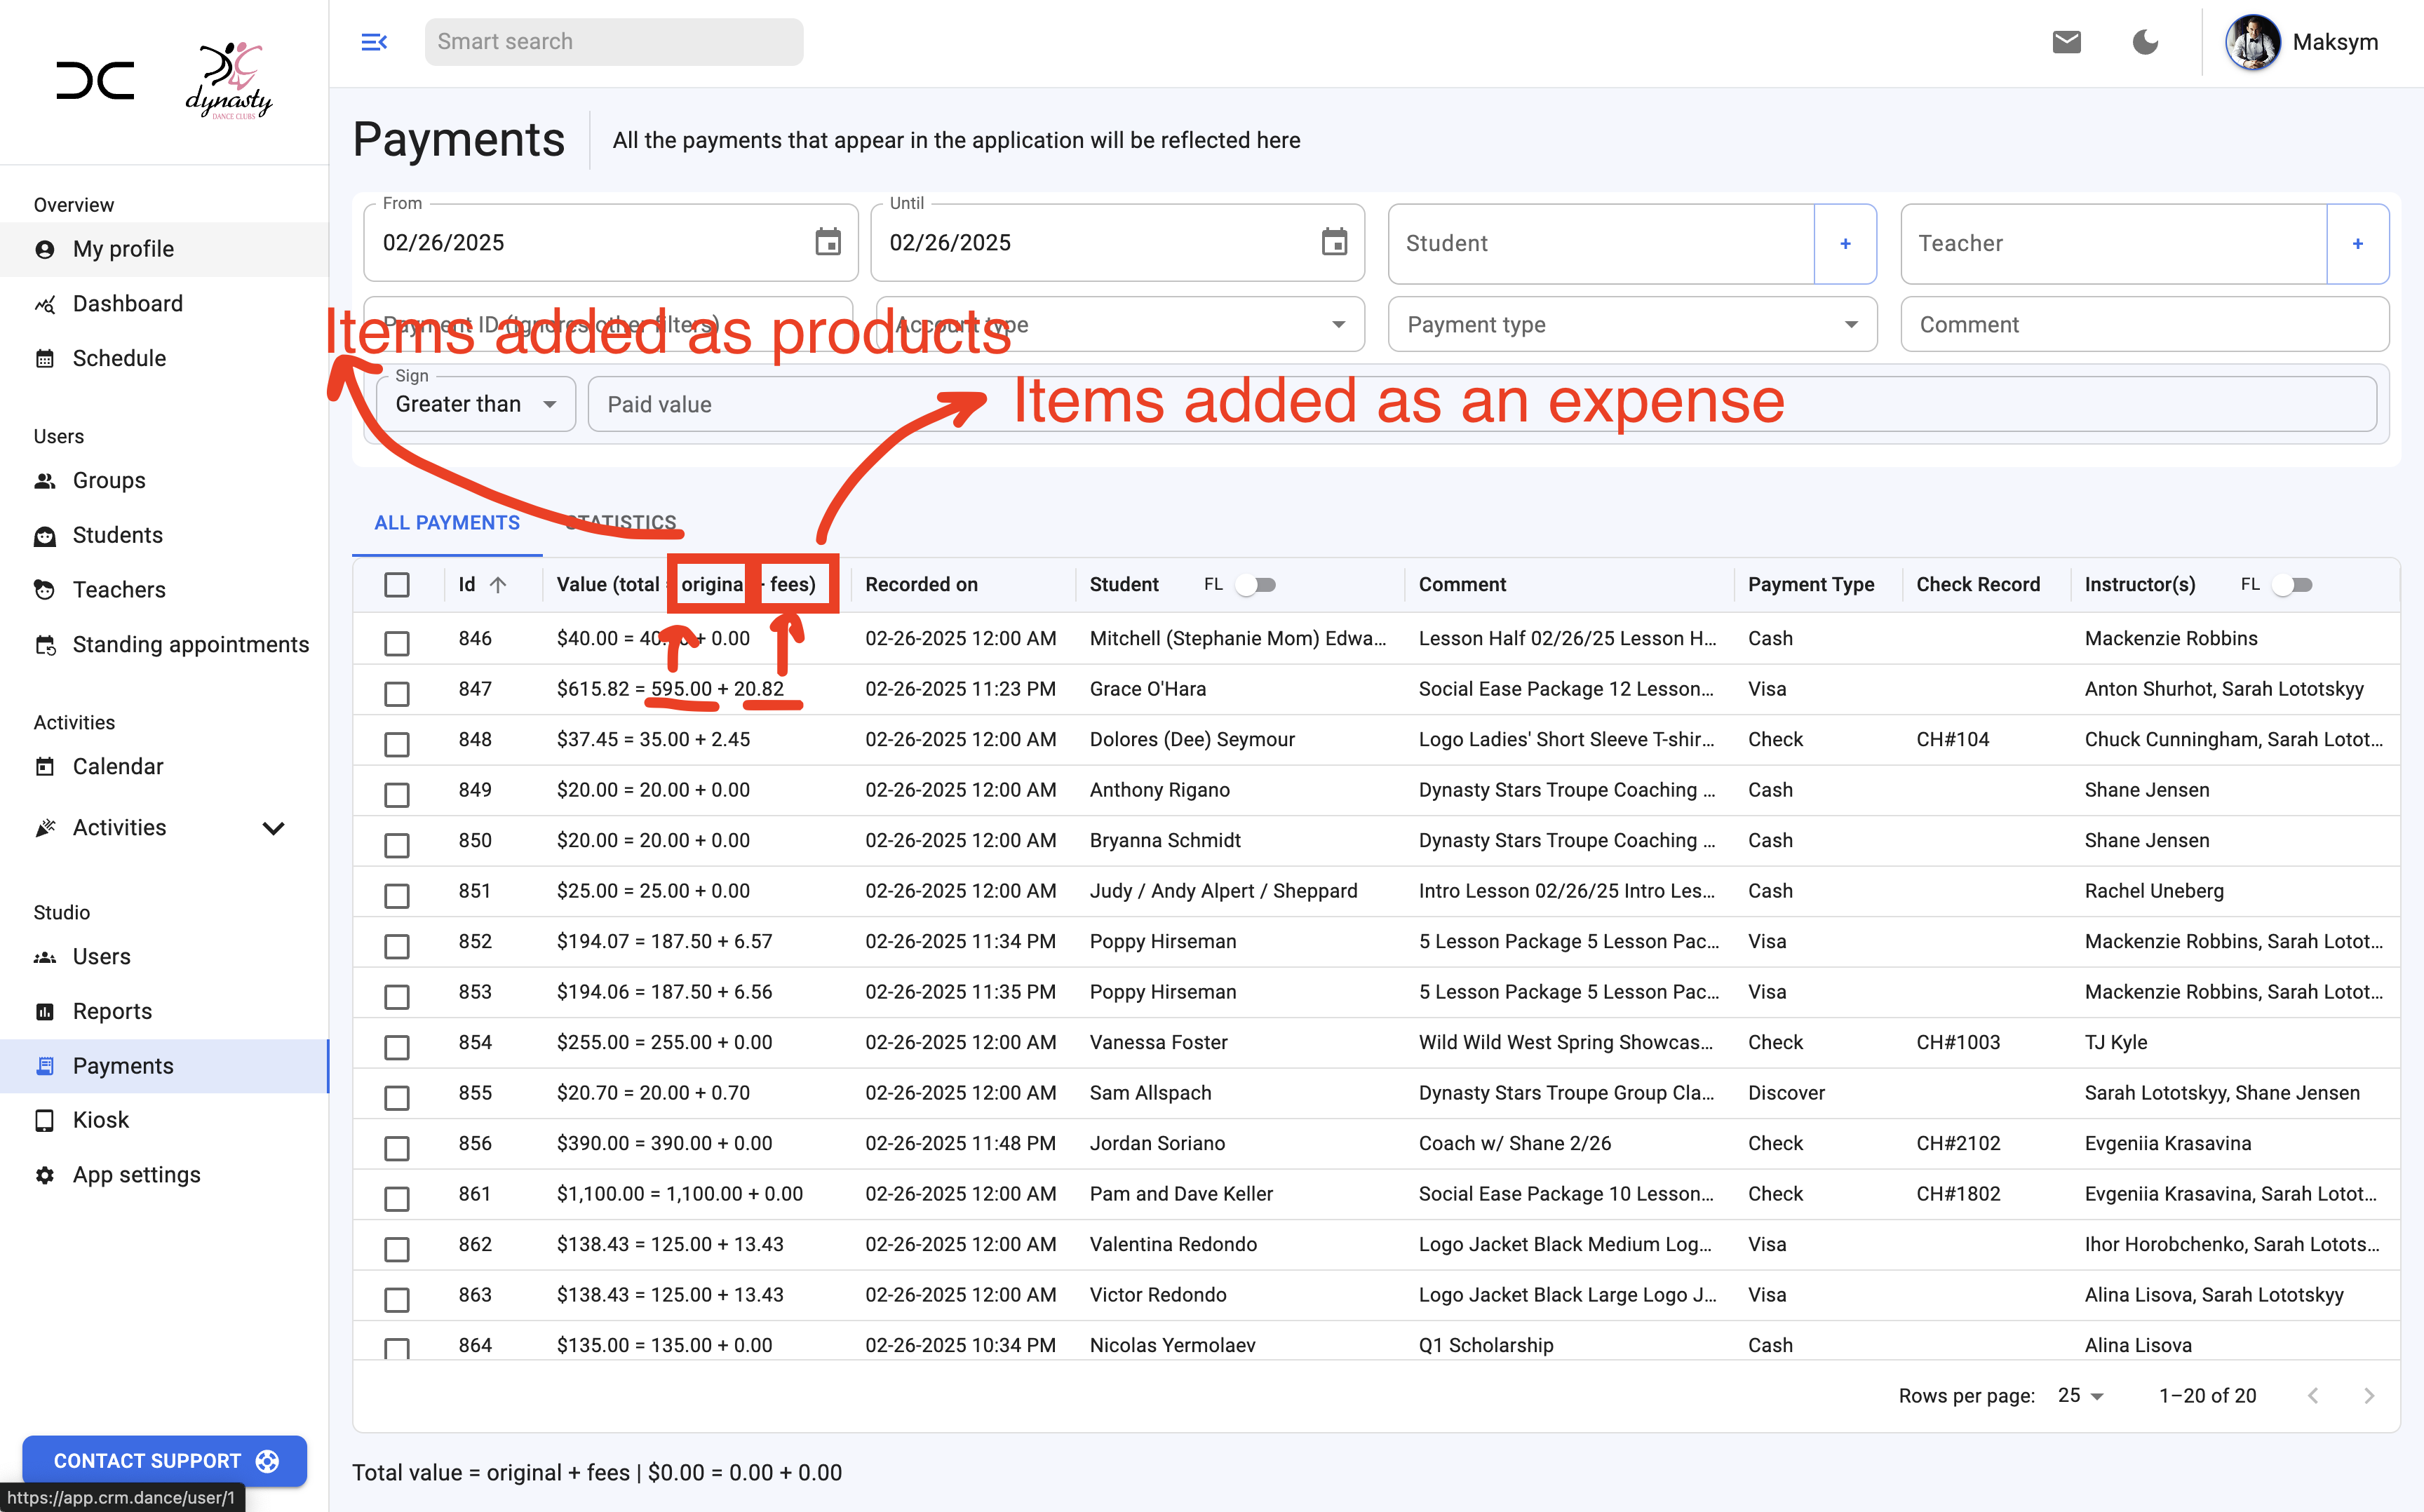2424x1512 pixels.
Task: Open the Payment type dropdown
Action: tap(1632, 324)
